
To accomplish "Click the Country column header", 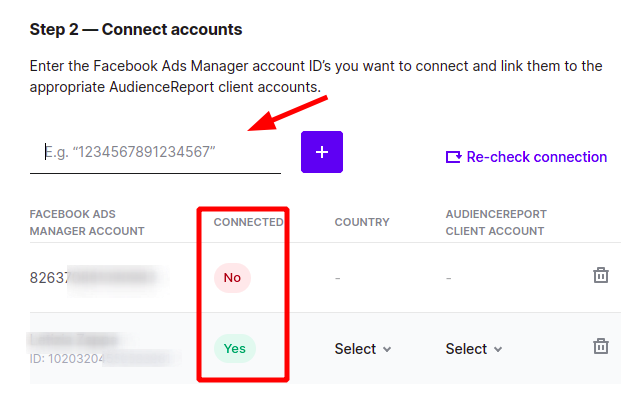I will [x=362, y=222].
